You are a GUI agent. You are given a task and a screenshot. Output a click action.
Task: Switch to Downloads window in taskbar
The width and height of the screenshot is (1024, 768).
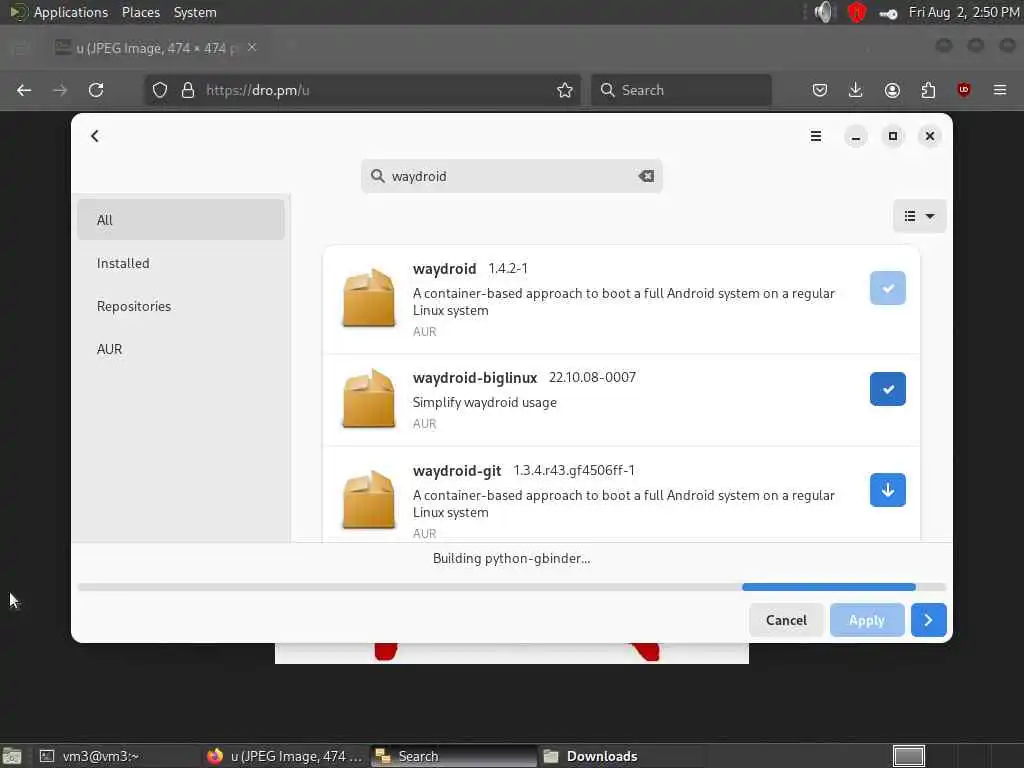(622, 756)
